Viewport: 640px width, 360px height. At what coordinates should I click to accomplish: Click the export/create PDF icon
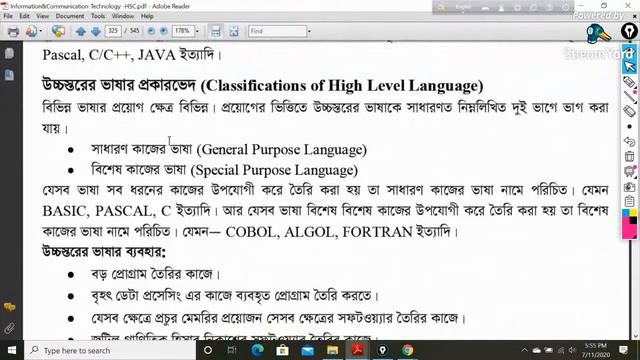[x=31, y=31]
